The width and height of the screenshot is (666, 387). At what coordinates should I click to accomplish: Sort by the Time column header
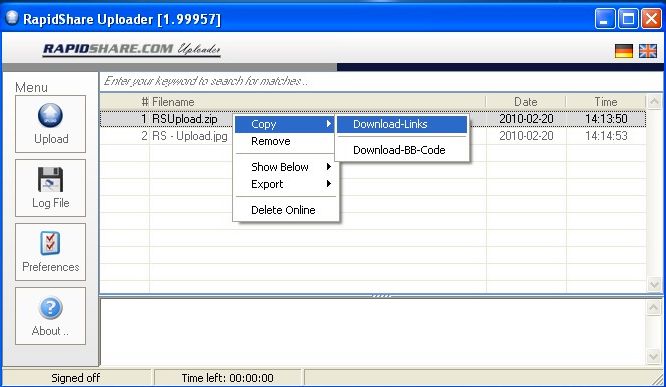coord(606,102)
